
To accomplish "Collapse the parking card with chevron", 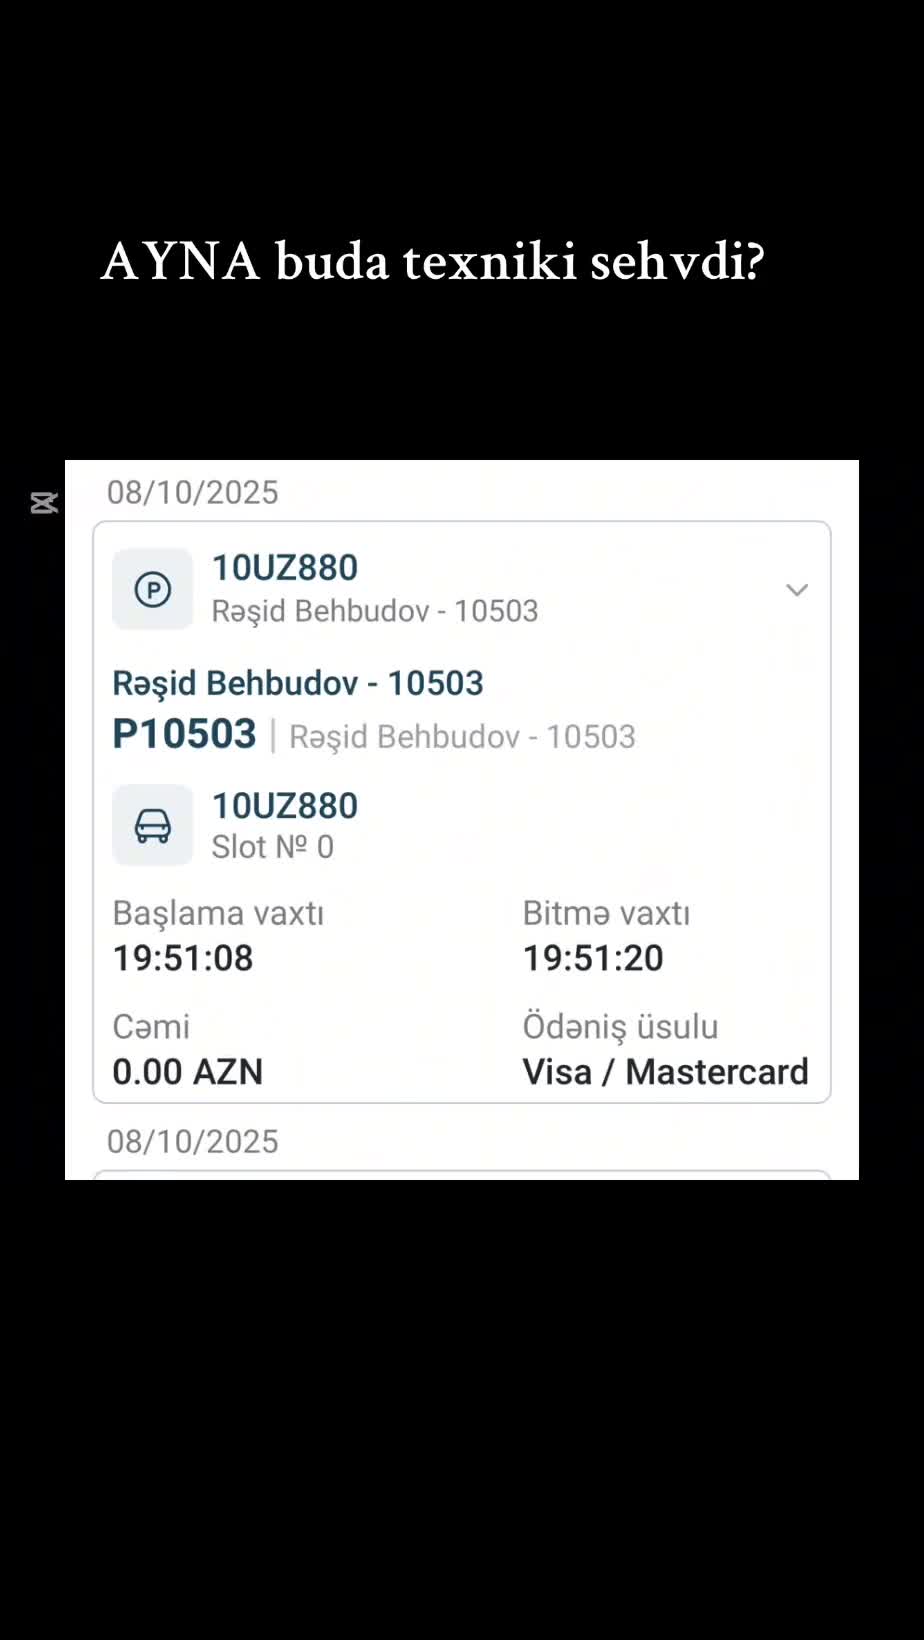I will pyautogui.click(x=796, y=590).
